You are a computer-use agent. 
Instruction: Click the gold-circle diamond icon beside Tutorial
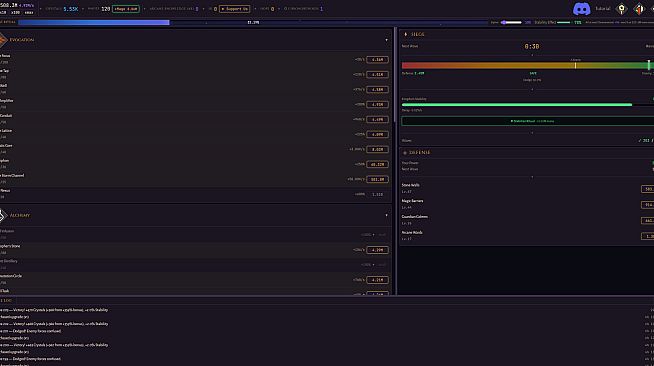click(621, 9)
